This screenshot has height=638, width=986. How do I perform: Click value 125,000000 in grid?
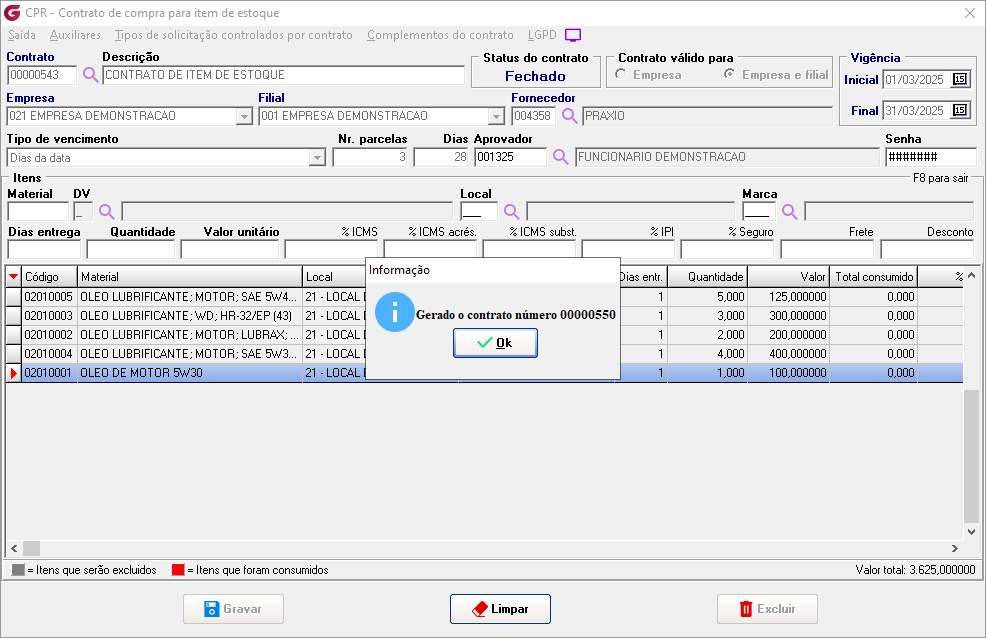(797, 297)
